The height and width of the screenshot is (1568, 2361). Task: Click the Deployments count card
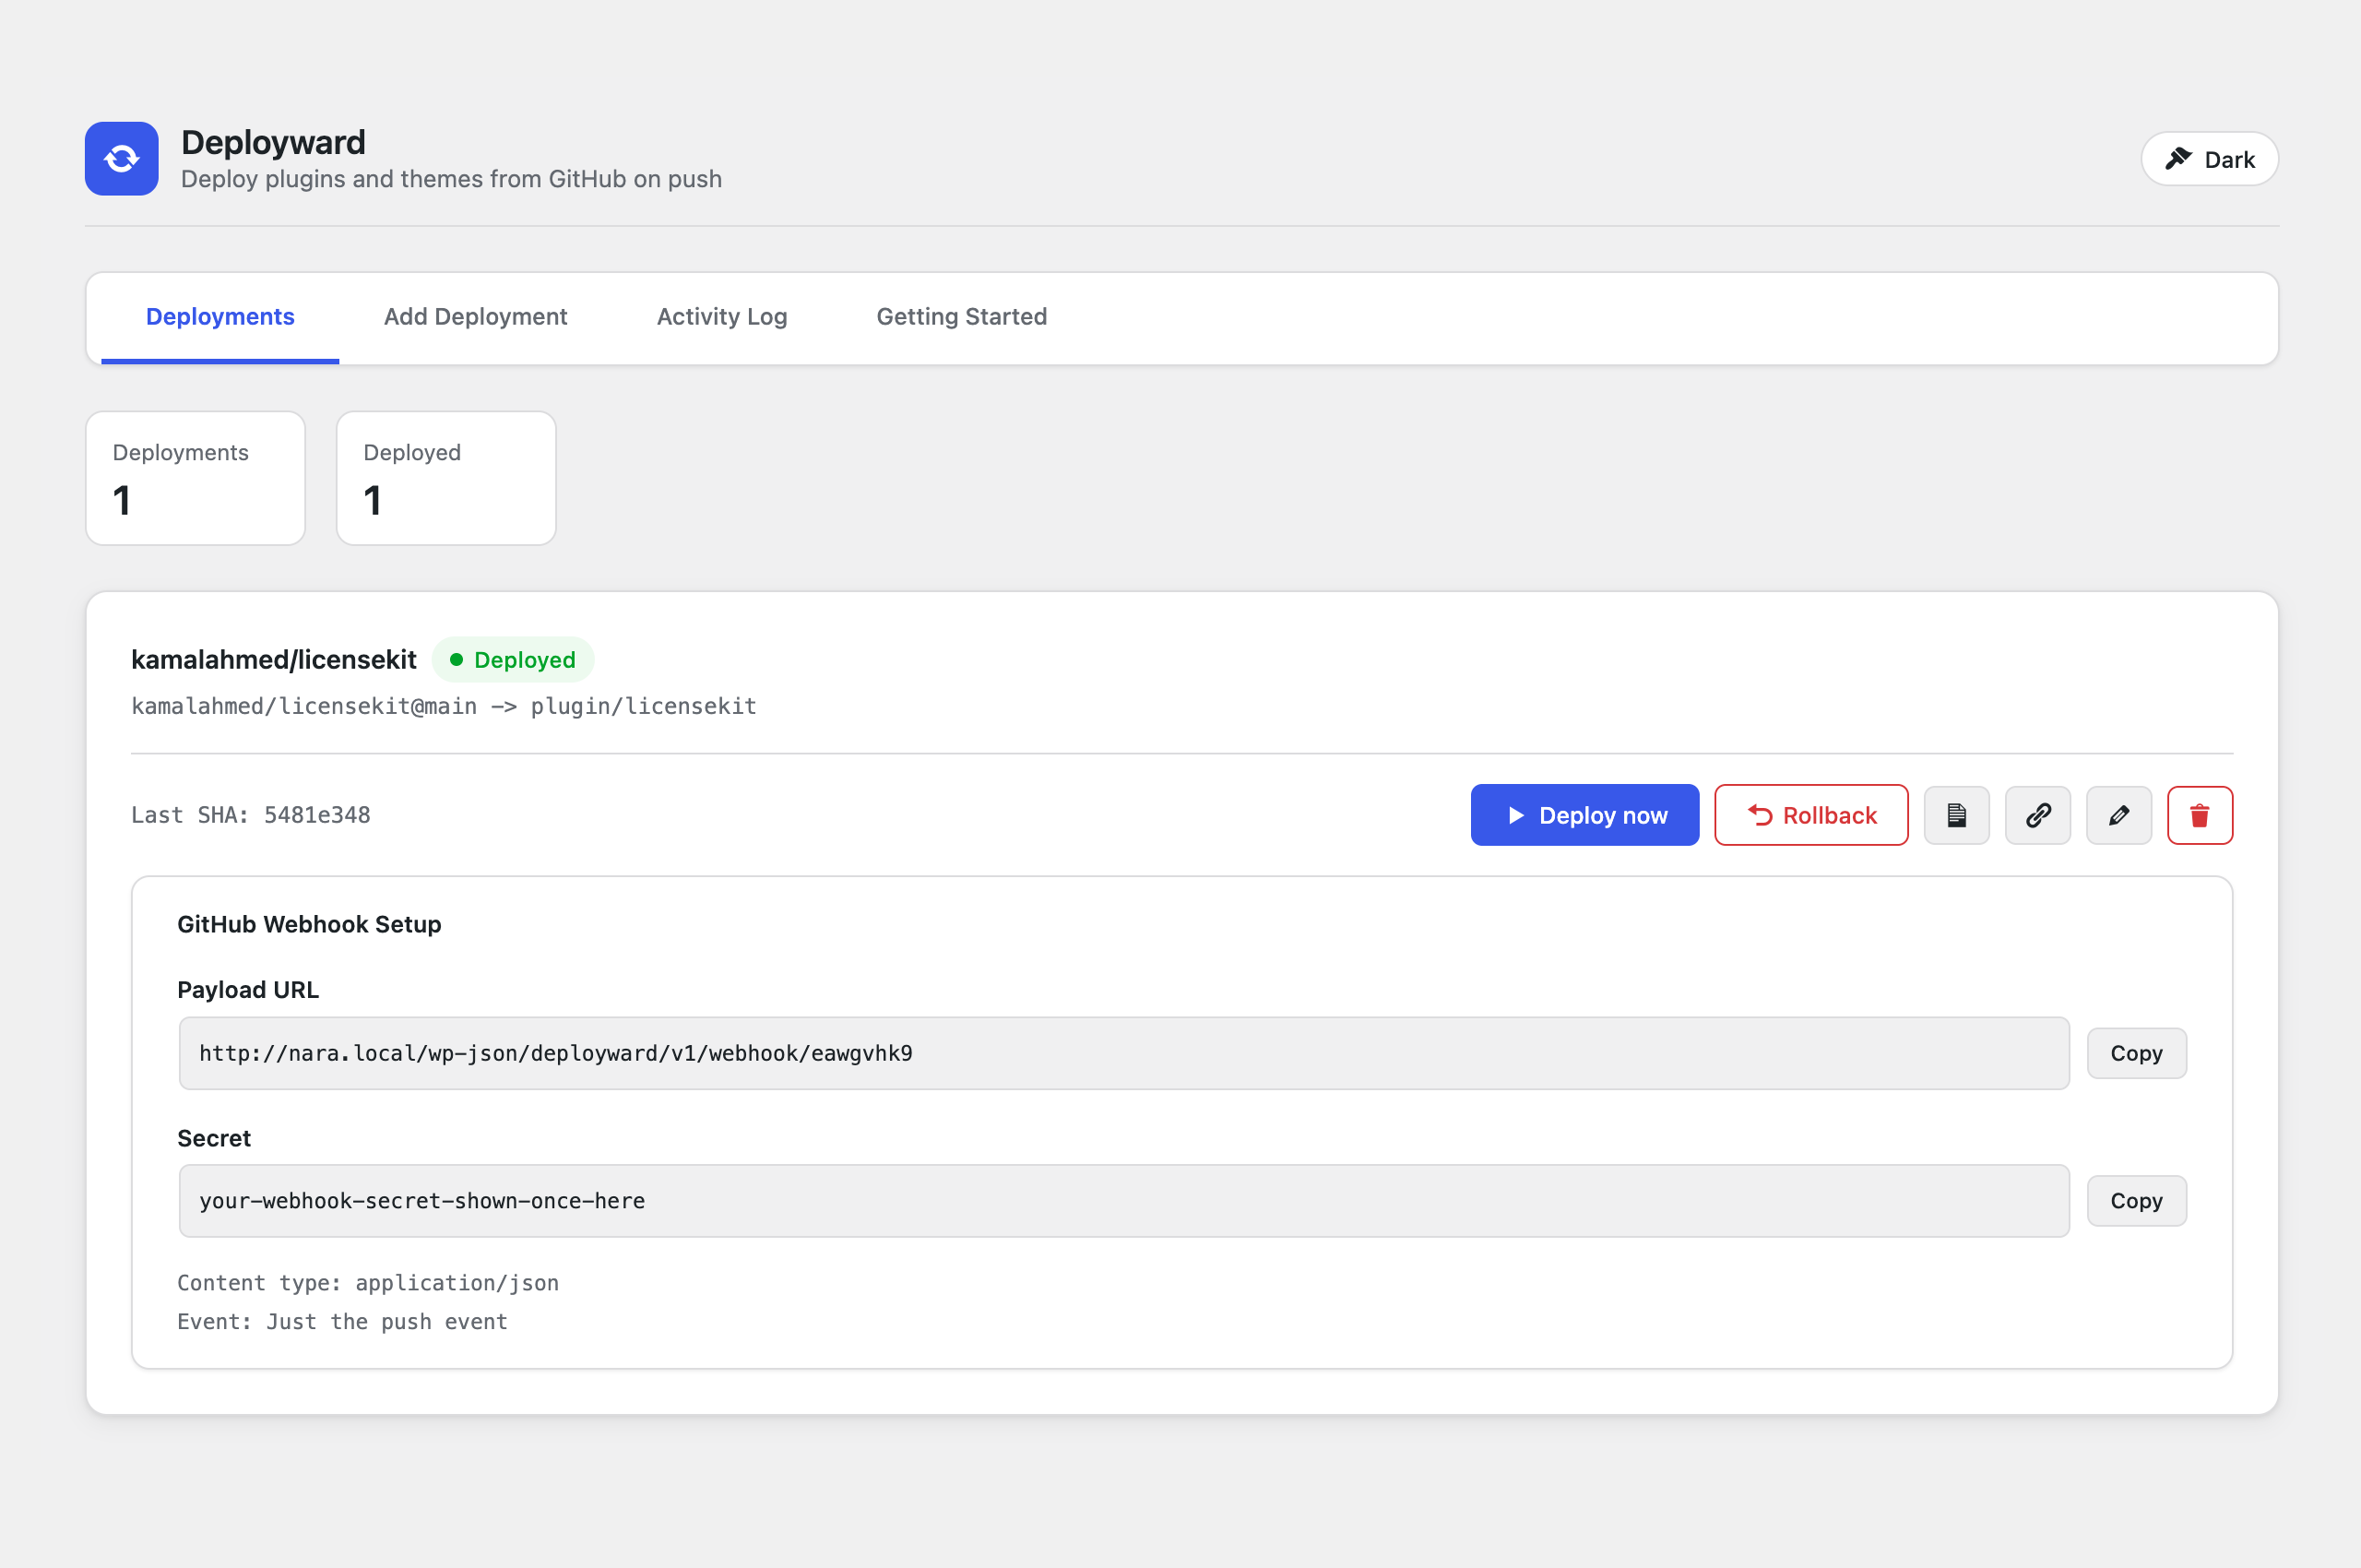pos(195,478)
